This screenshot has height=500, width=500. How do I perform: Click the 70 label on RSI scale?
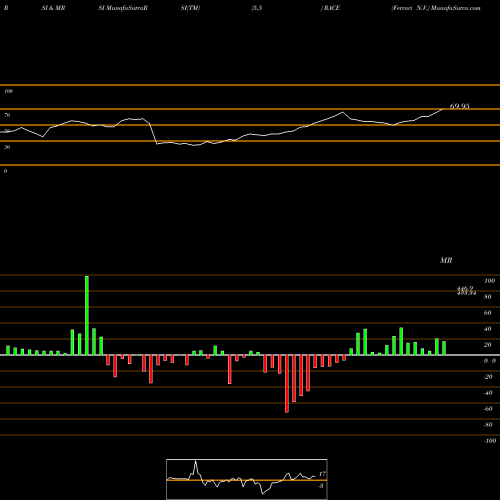pyautogui.click(x=7, y=115)
